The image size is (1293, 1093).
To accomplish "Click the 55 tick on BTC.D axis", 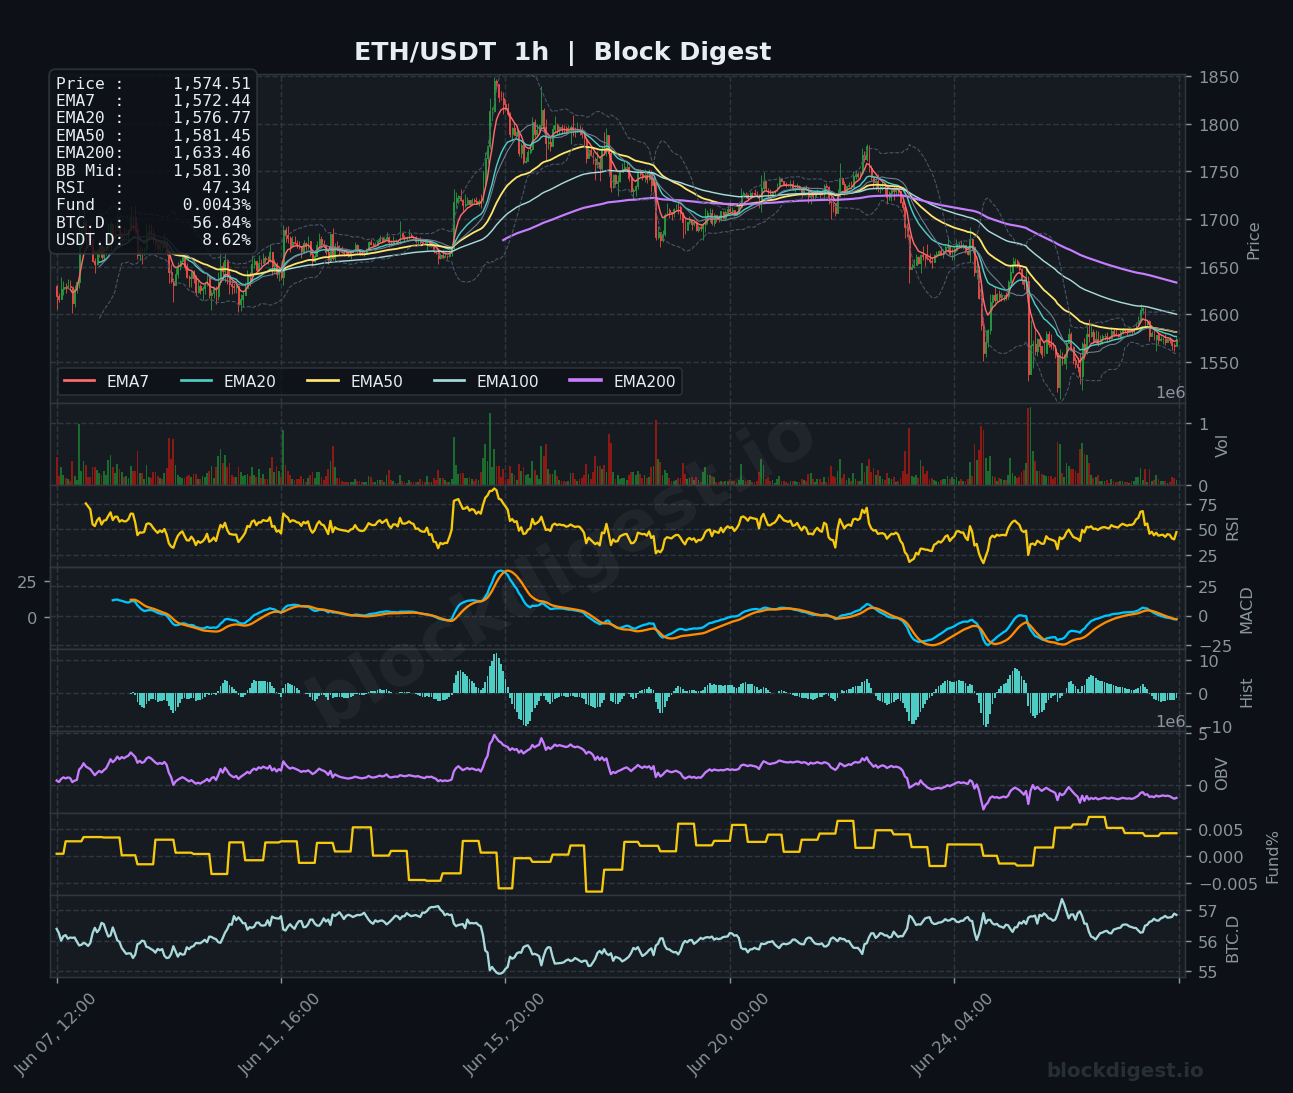I will point(1207,973).
